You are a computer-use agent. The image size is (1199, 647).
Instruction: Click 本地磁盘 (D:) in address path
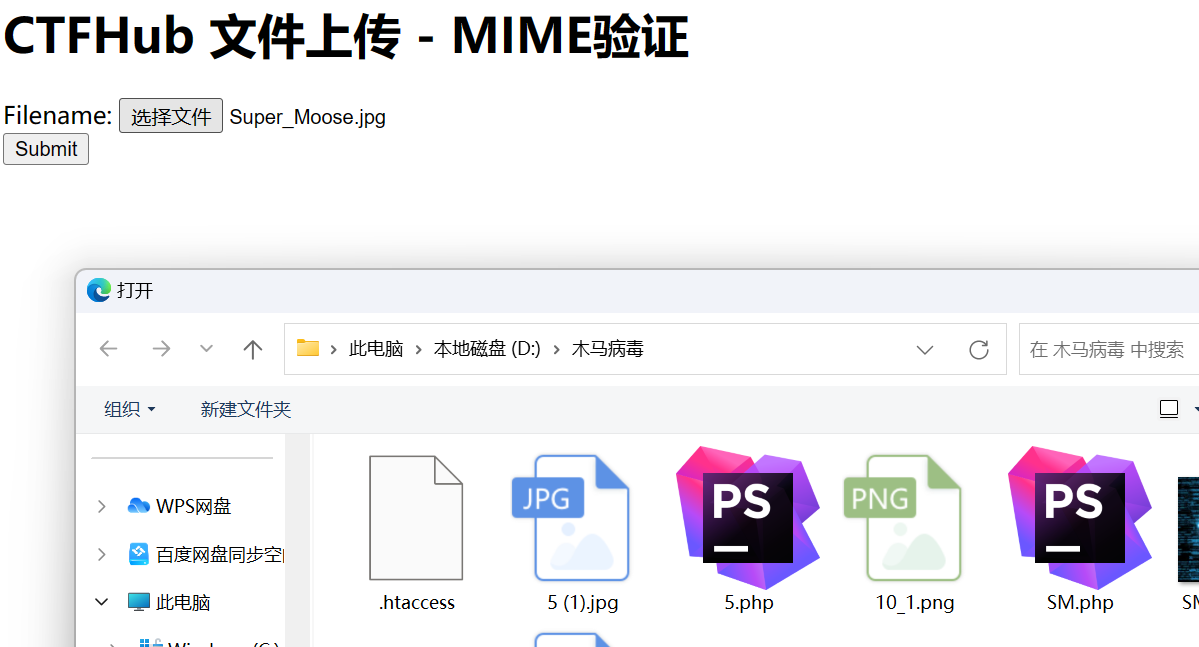pyautogui.click(x=487, y=349)
